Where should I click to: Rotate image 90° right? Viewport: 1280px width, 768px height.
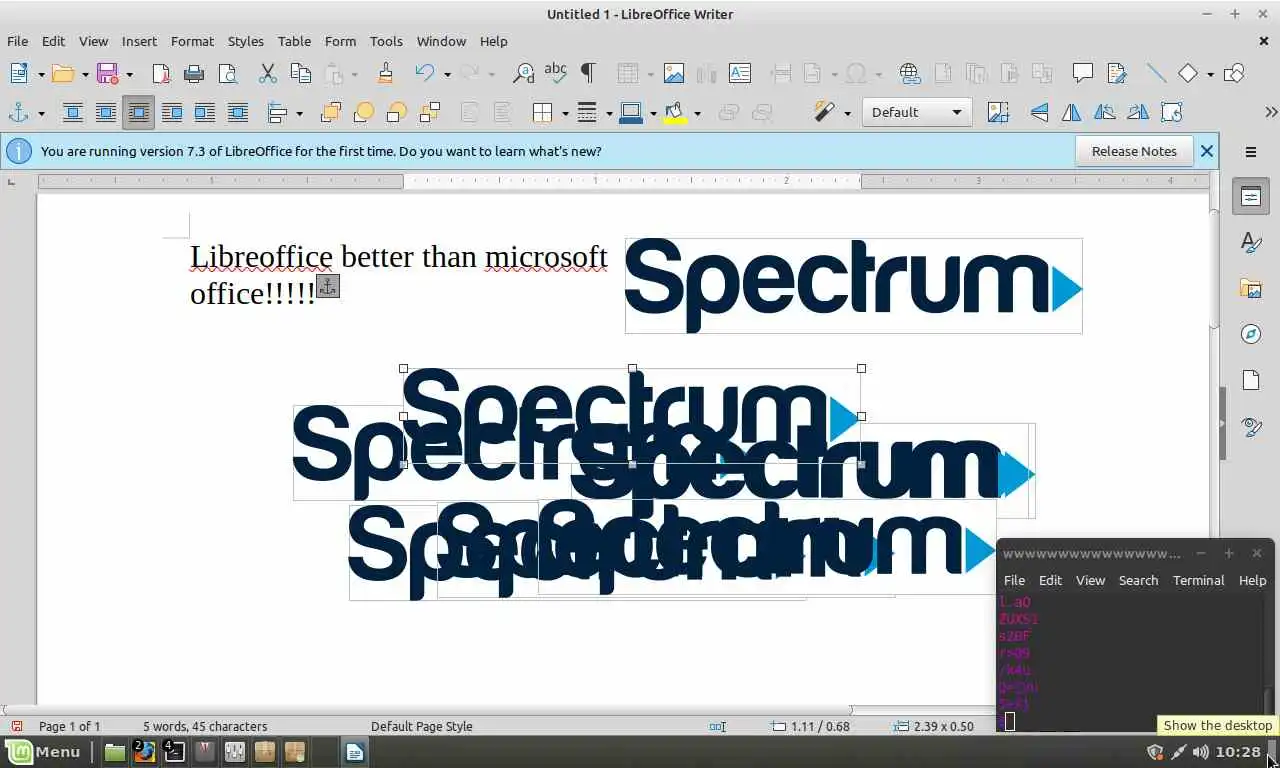pyautogui.click(x=1138, y=112)
